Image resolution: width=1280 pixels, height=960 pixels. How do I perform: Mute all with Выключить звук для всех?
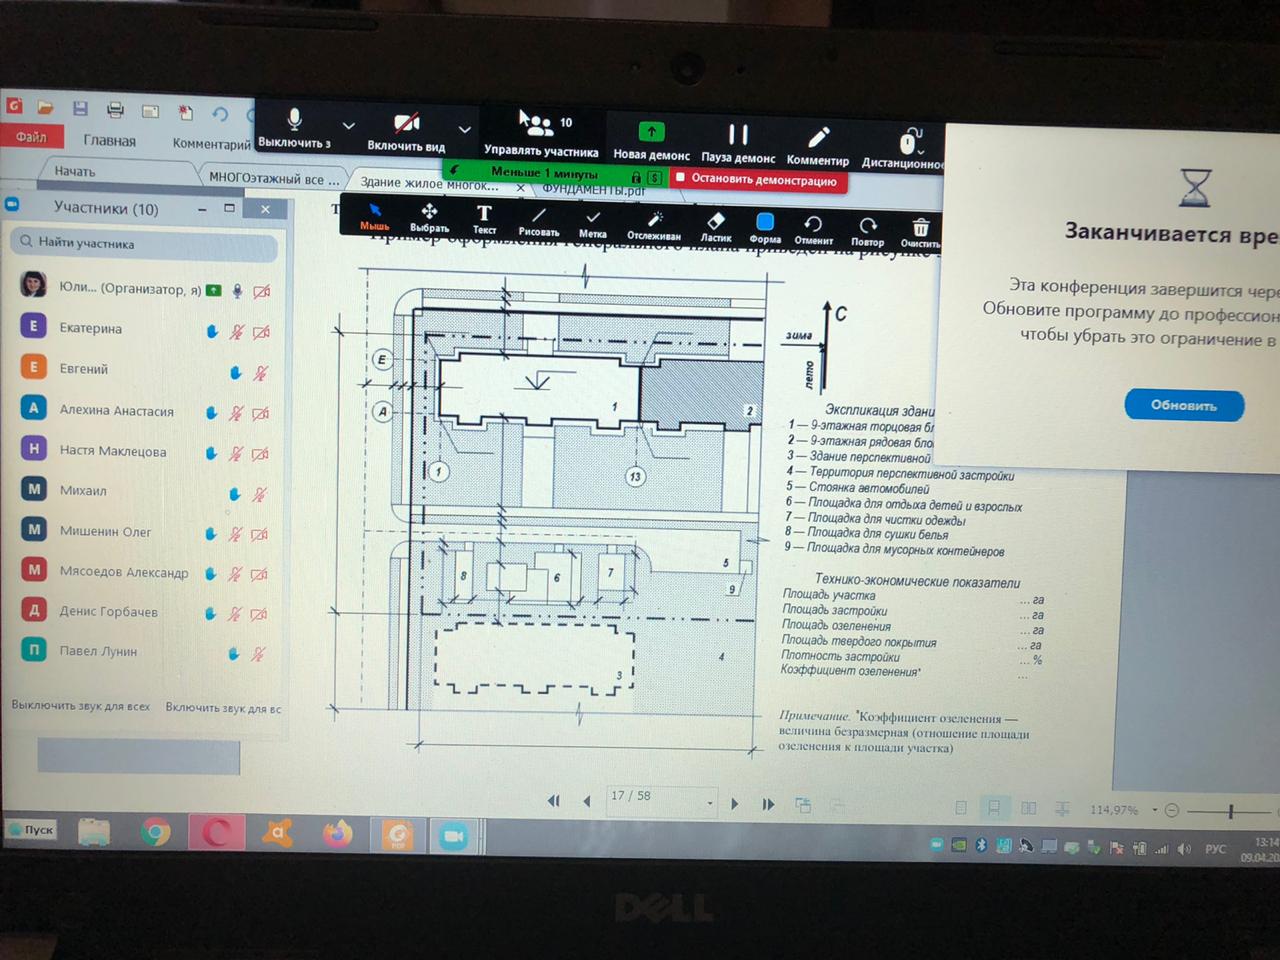(80, 706)
